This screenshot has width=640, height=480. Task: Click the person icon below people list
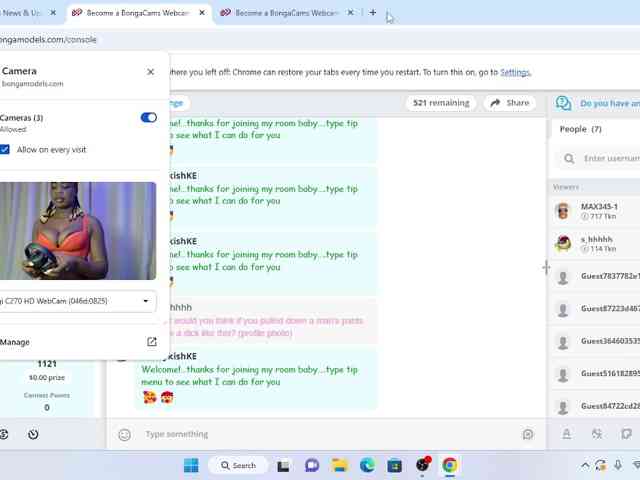coord(567,434)
